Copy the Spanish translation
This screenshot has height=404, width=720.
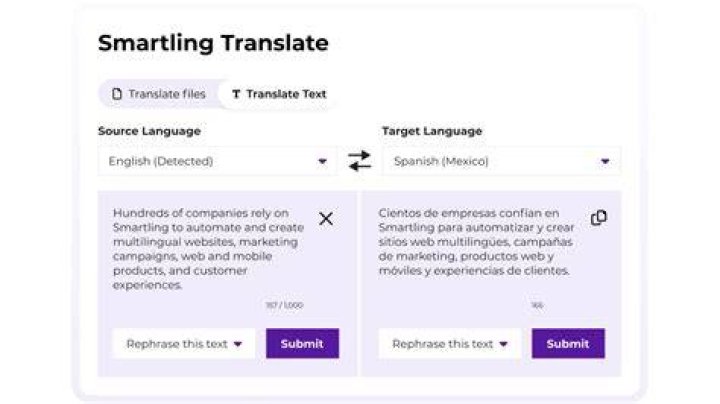(599, 218)
